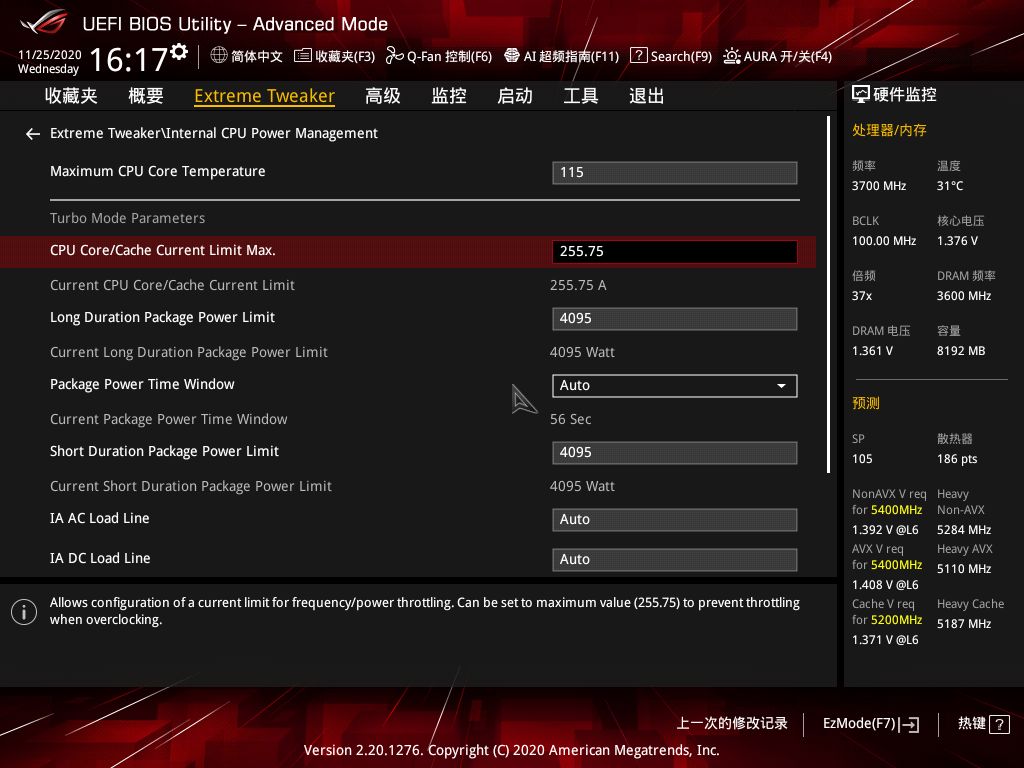The image size is (1024, 768).
Task: Go back using the left arrow
Action: tap(33, 134)
